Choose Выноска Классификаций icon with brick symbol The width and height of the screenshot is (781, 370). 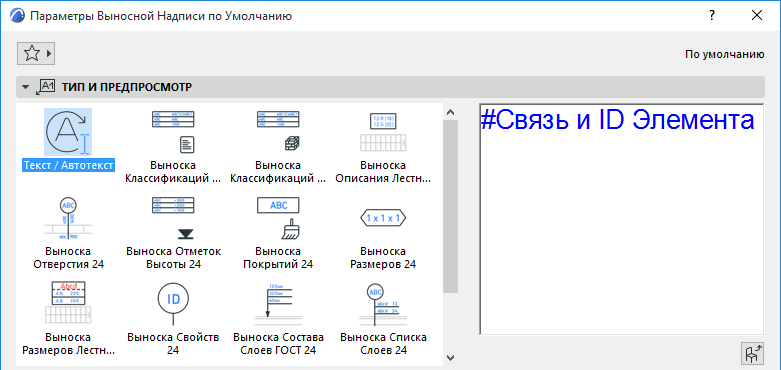pos(278,131)
